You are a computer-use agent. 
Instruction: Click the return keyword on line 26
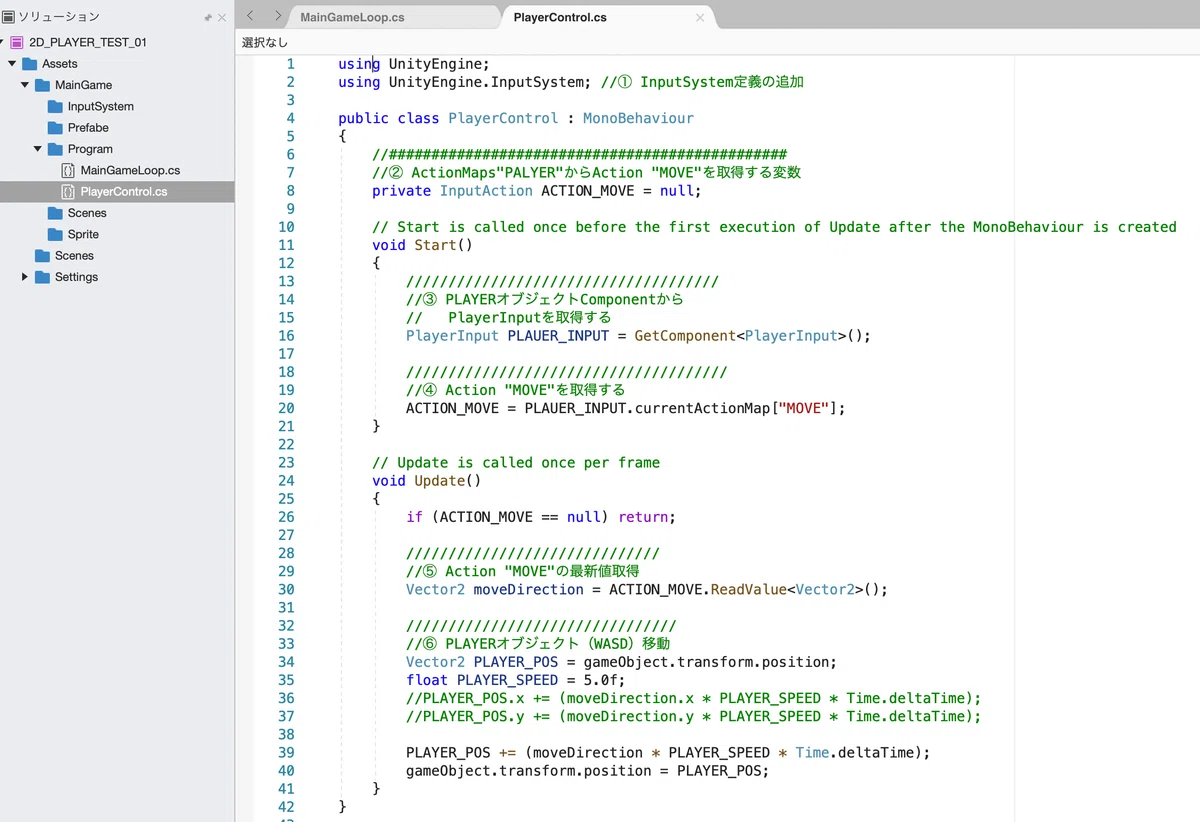point(644,517)
